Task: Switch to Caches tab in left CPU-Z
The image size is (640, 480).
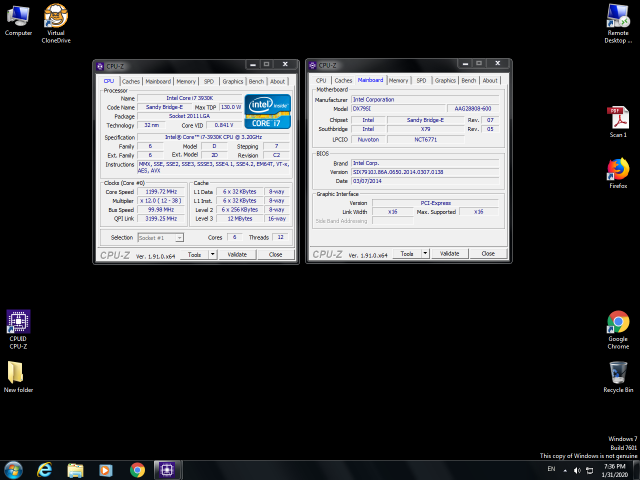Action: (x=131, y=81)
